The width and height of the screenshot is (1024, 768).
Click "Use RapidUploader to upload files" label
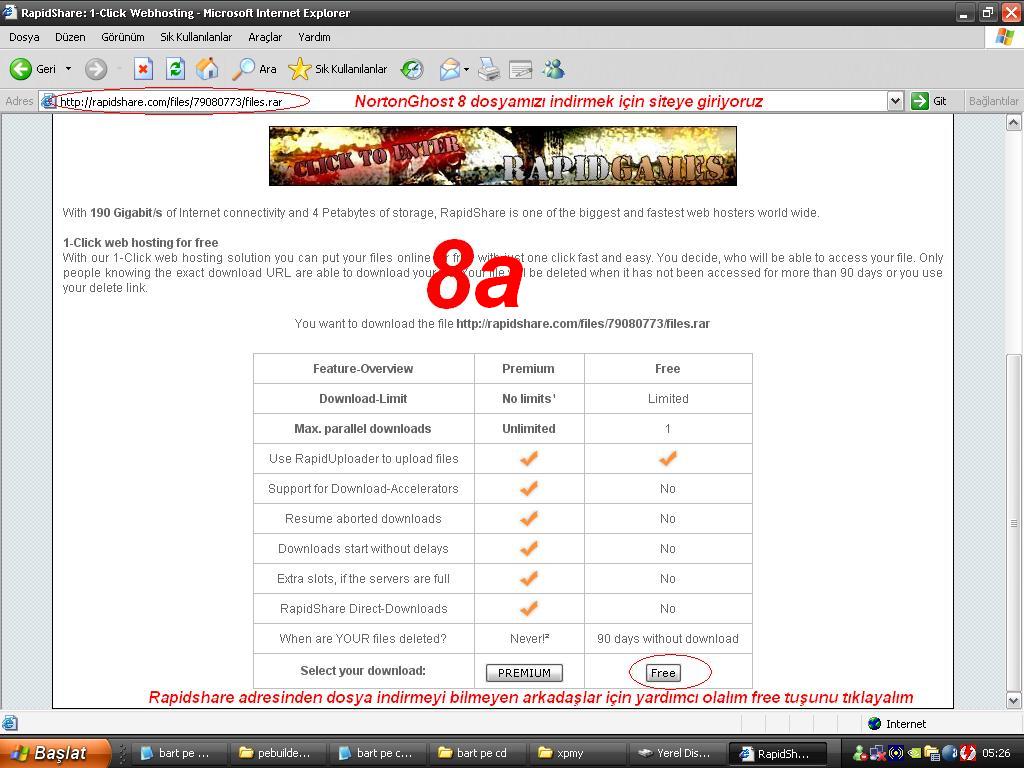tap(364, 458)
